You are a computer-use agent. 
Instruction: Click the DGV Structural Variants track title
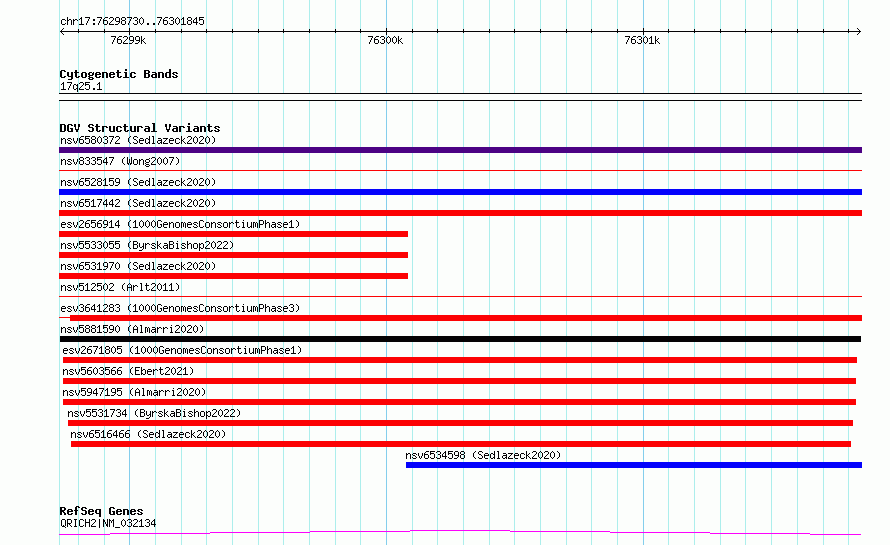click(140, 128)
